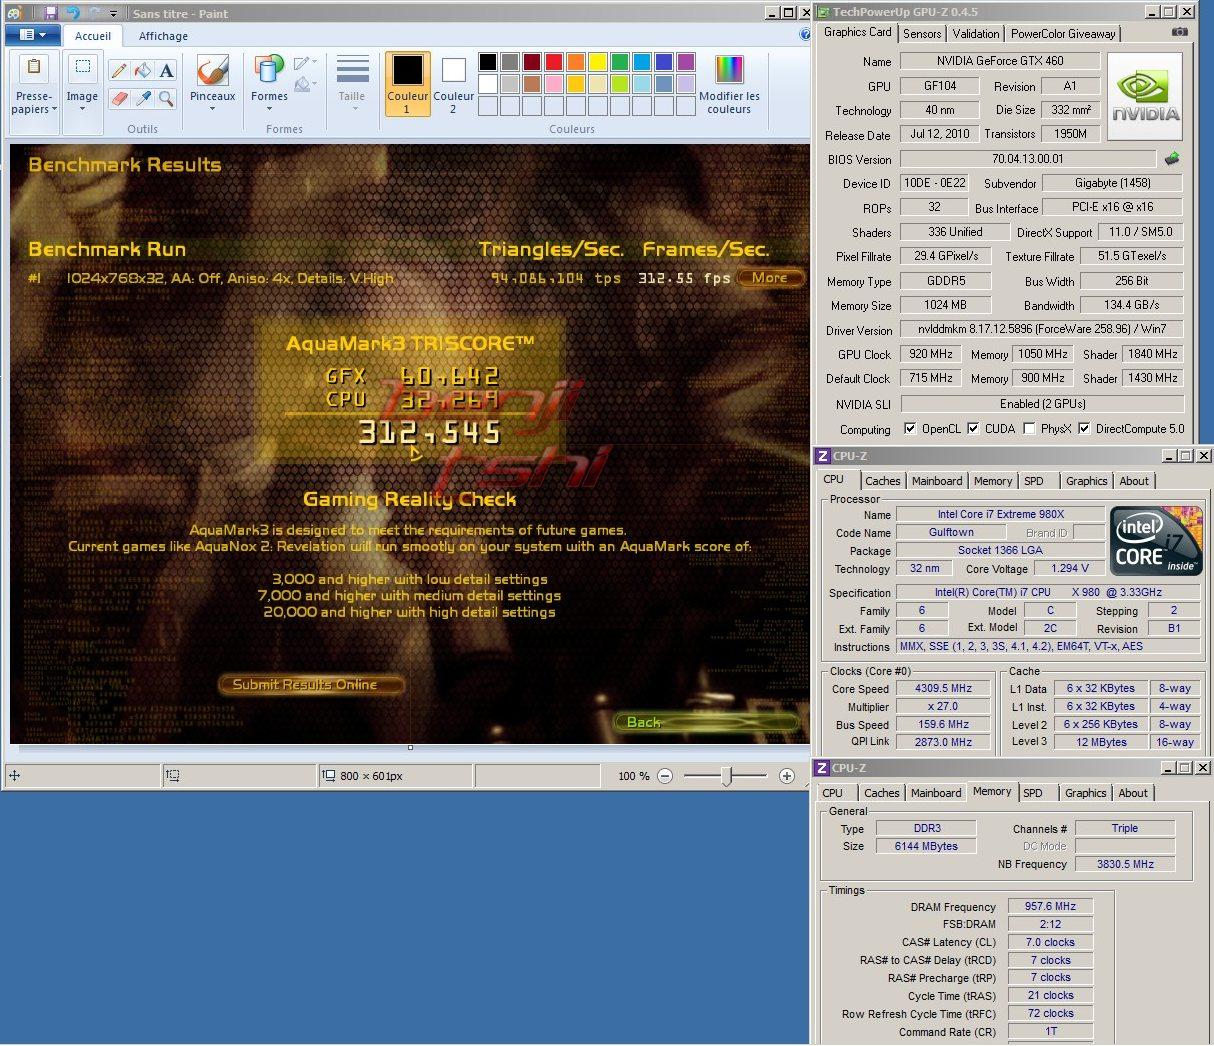
Task: Open the Sensors tab in GPU-Z
Action: [922, 33]
